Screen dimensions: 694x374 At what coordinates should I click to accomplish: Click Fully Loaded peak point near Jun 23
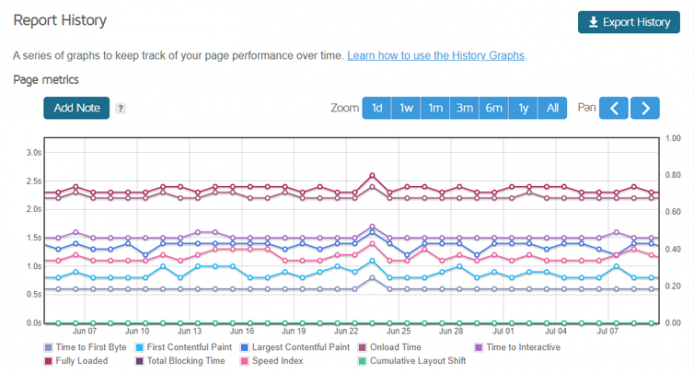tap(372, 175)
